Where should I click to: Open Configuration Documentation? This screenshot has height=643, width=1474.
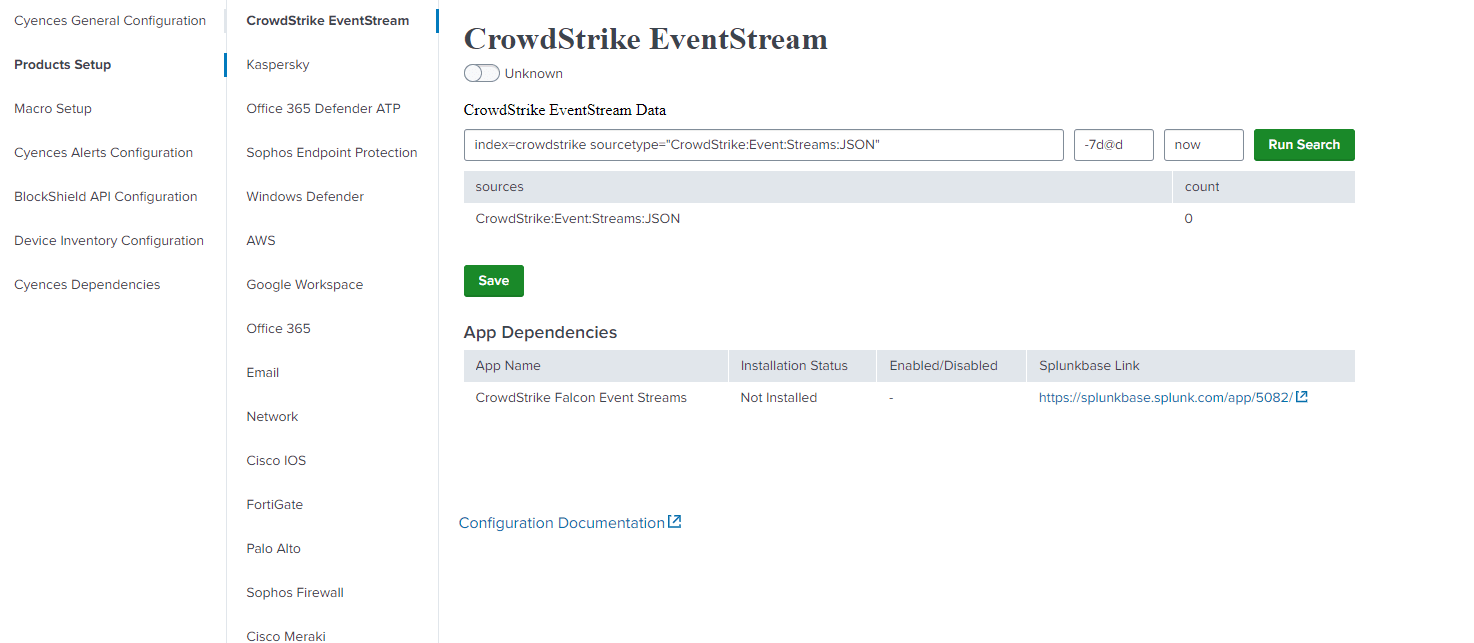point(562,522)
